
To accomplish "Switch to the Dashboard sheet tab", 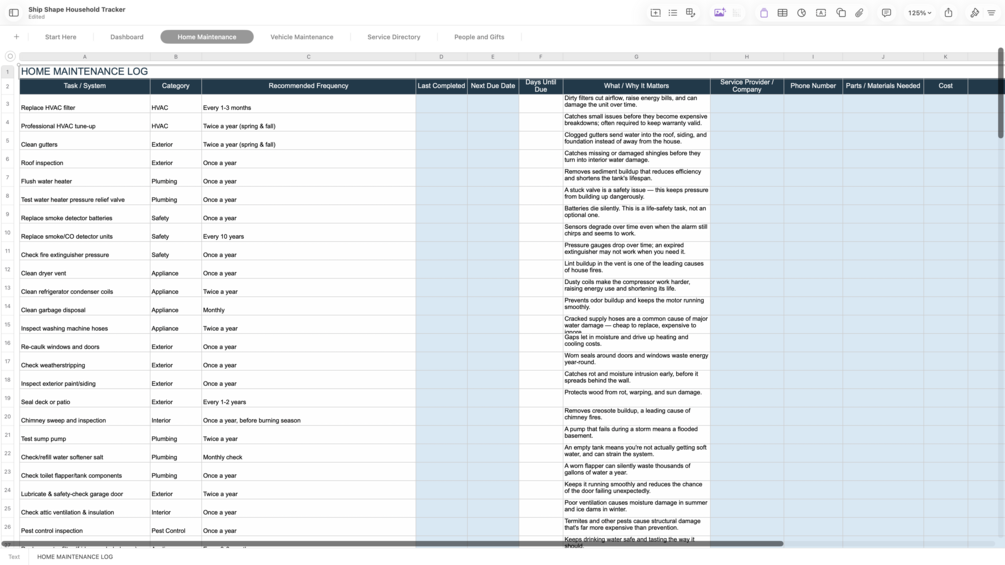I will coord(127,37).
